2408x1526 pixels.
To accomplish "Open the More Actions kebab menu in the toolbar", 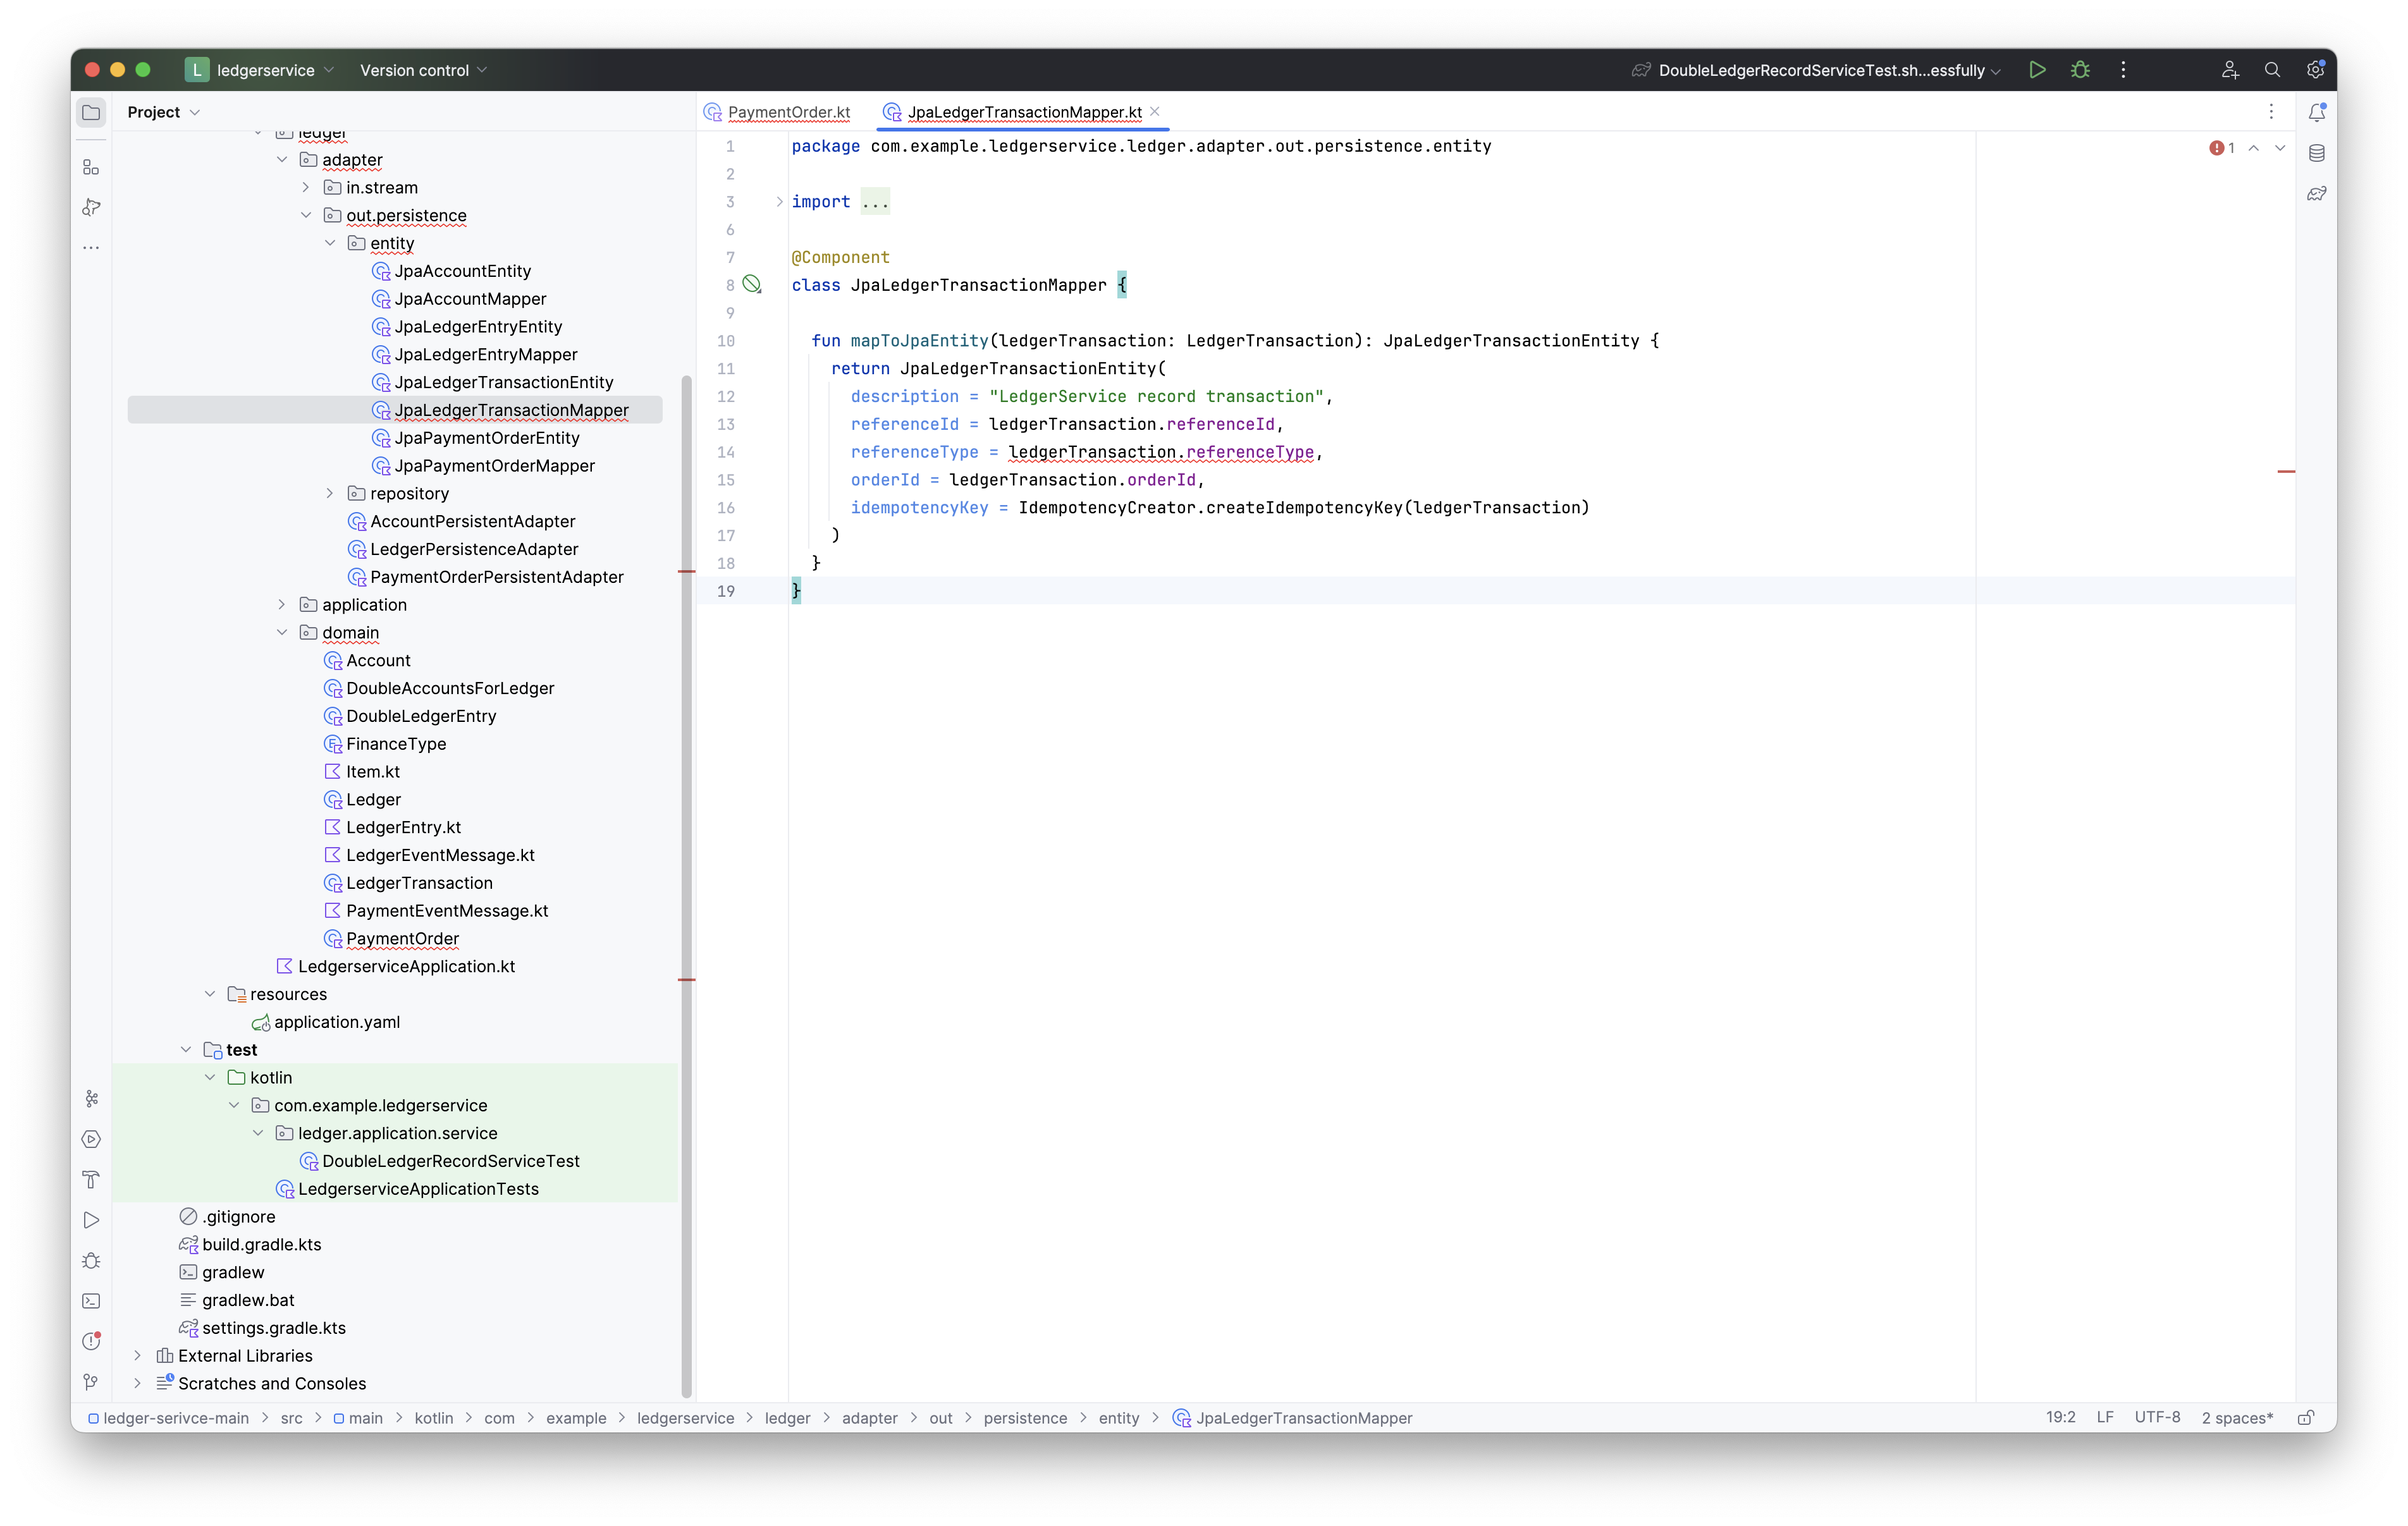I will click(2123, 70).
